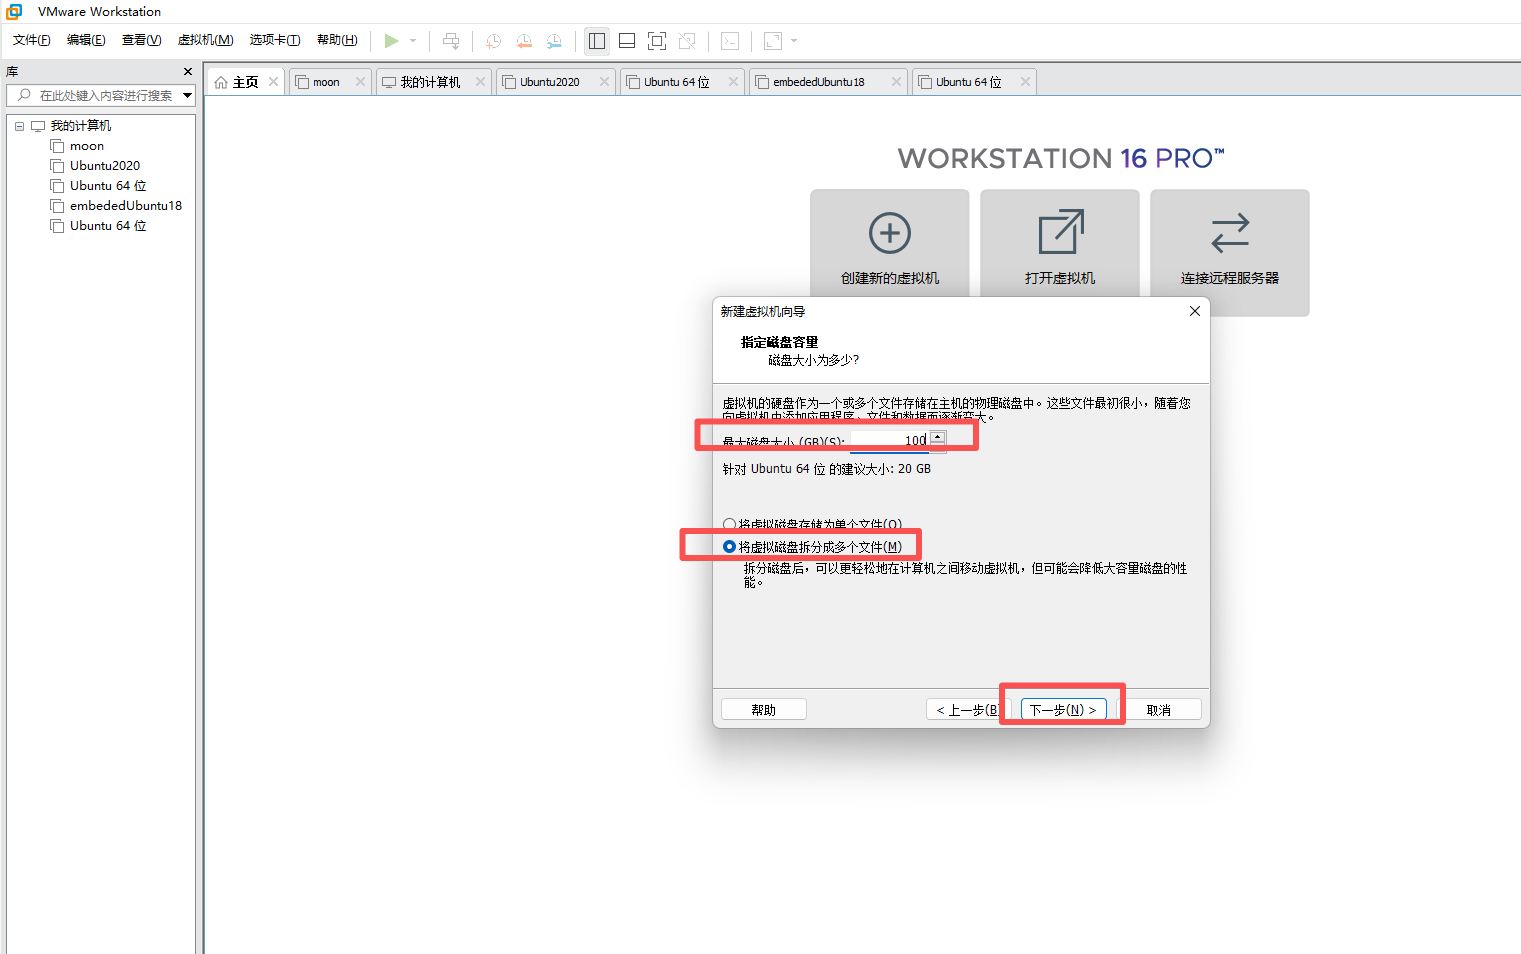Open the 选项卡(T) menu
Image resolution: width=1521 pixels, height=954 pixels.
(x=275, y=40)
